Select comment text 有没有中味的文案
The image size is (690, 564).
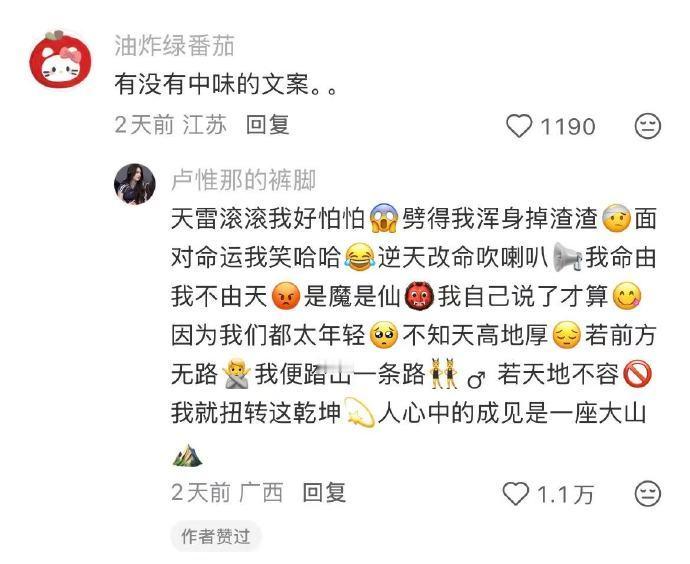pyautogui.click(x=212, y=84)
